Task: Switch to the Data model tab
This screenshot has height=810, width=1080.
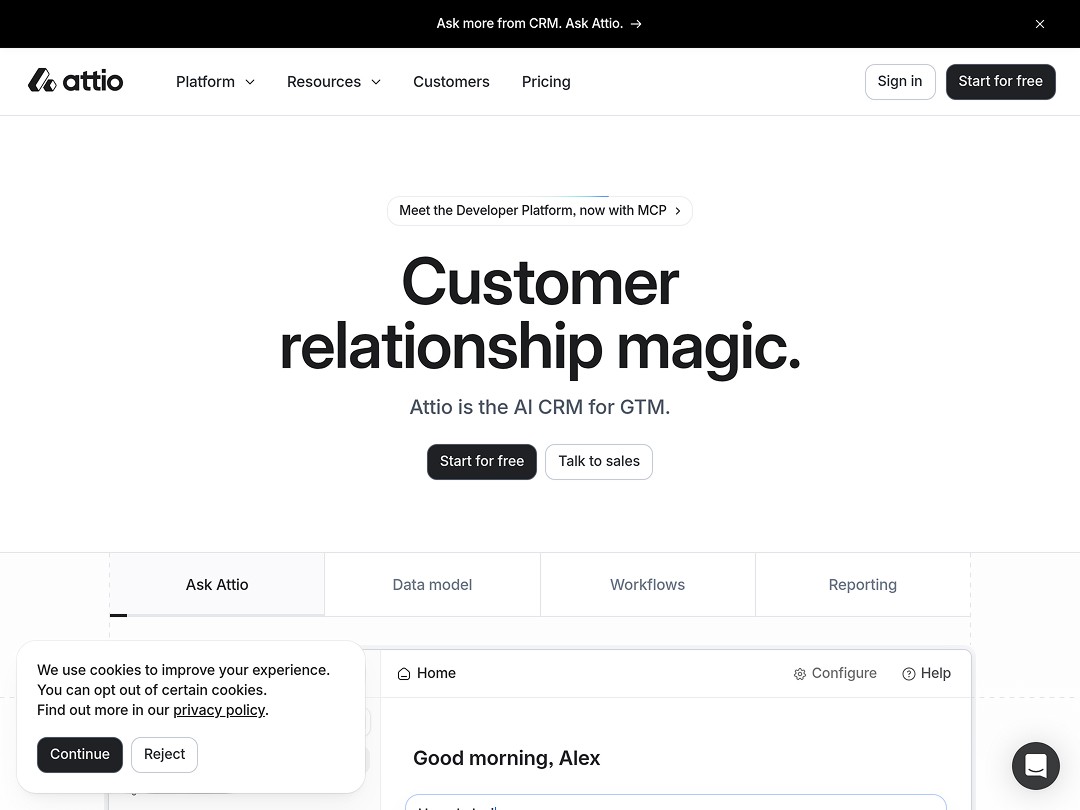Action: [432, 584]
